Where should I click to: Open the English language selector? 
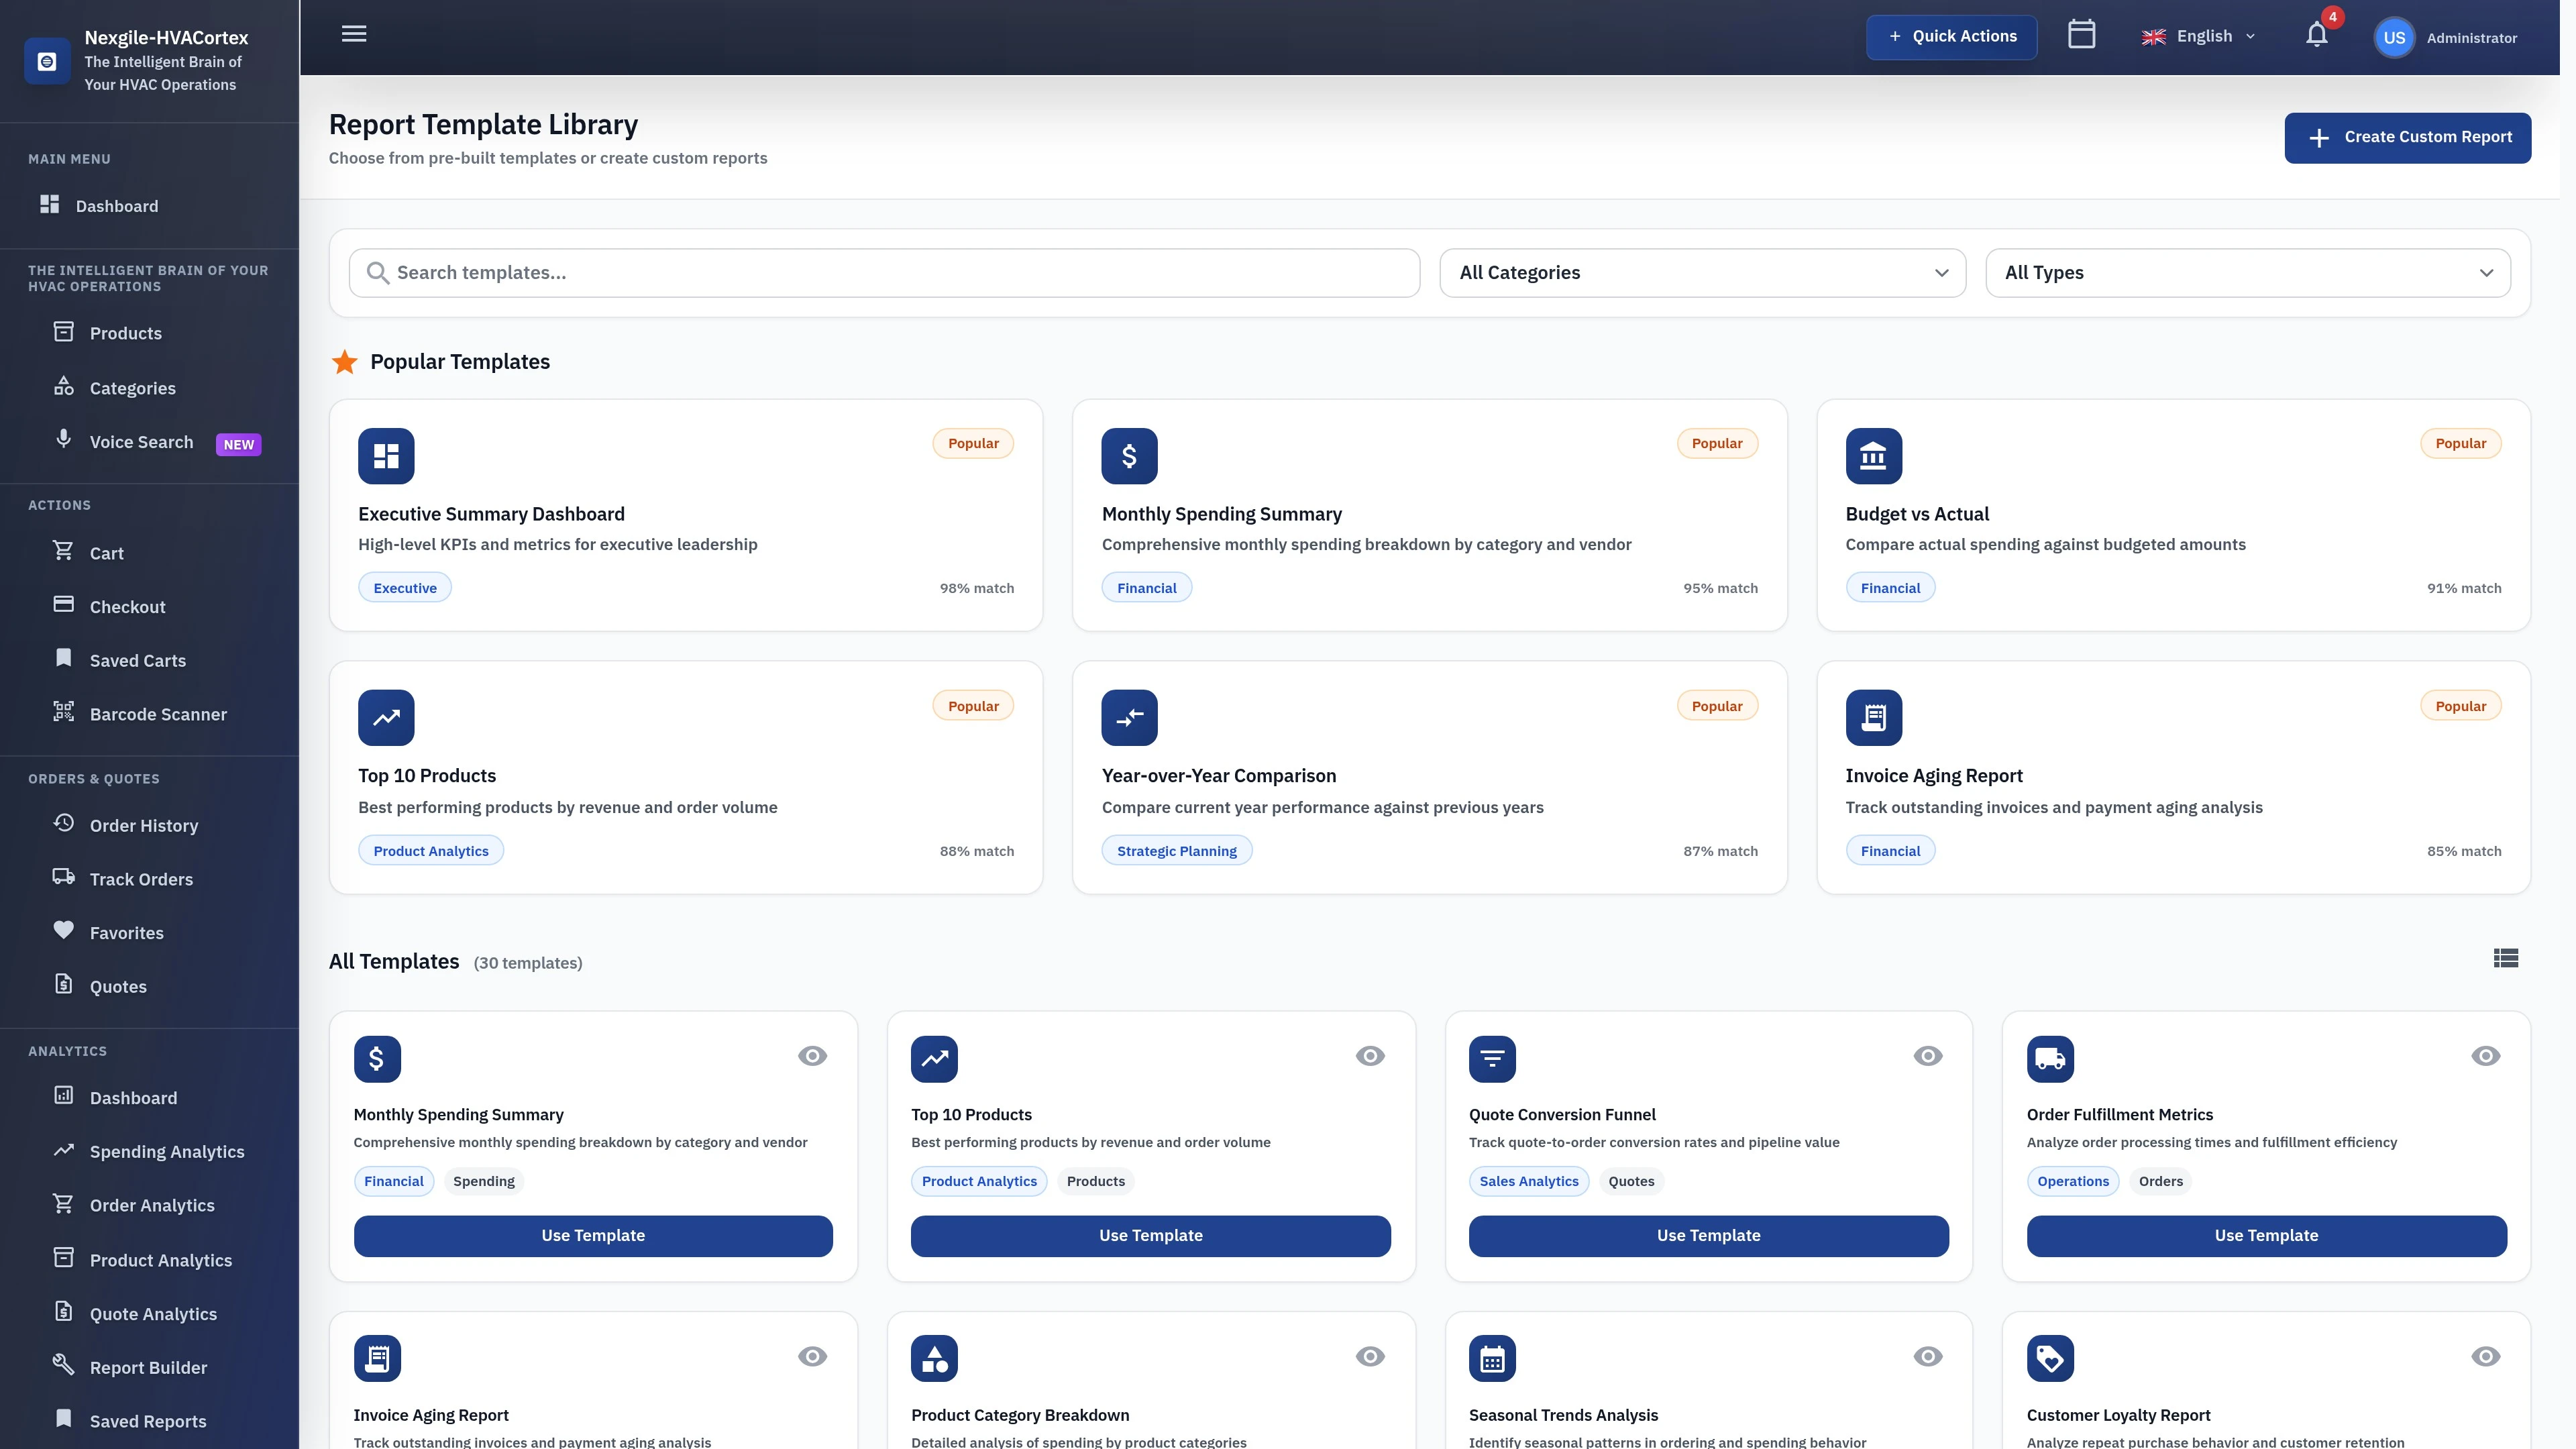point(2198,35)
